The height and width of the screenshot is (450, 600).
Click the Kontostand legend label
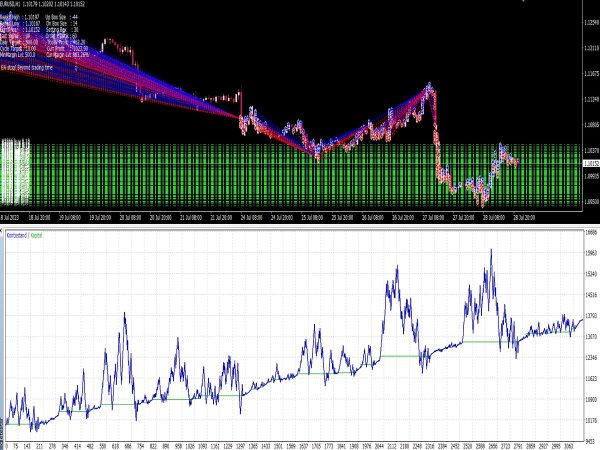16,236
